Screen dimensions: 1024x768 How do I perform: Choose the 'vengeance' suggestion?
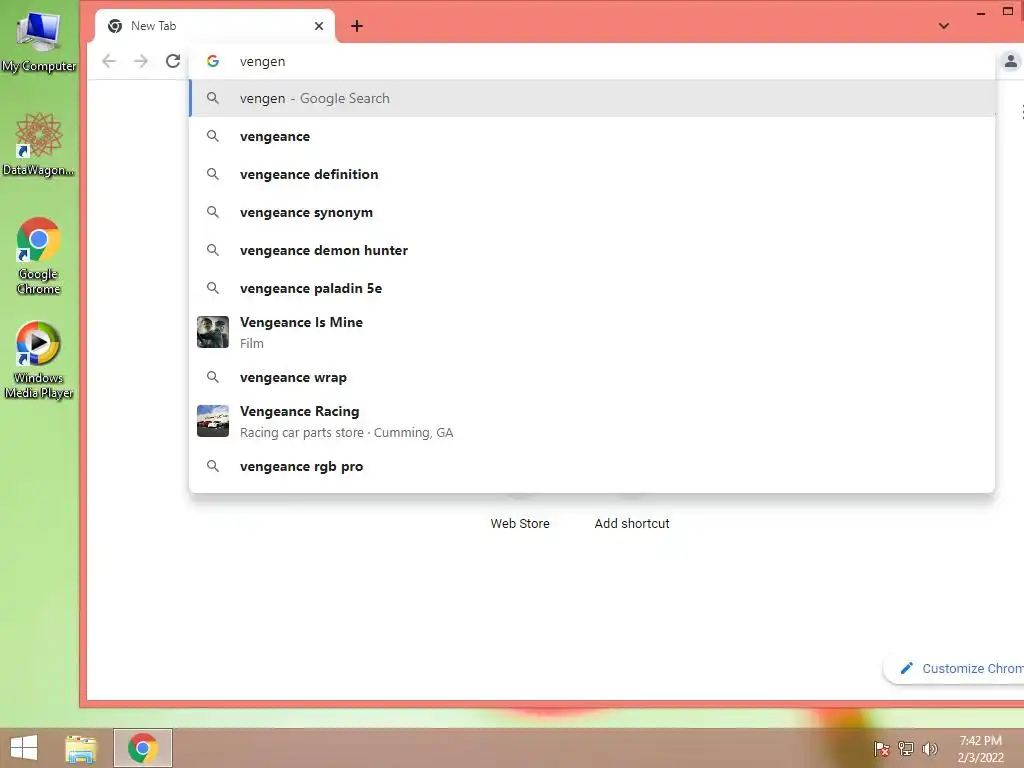[x=592, y=136]
